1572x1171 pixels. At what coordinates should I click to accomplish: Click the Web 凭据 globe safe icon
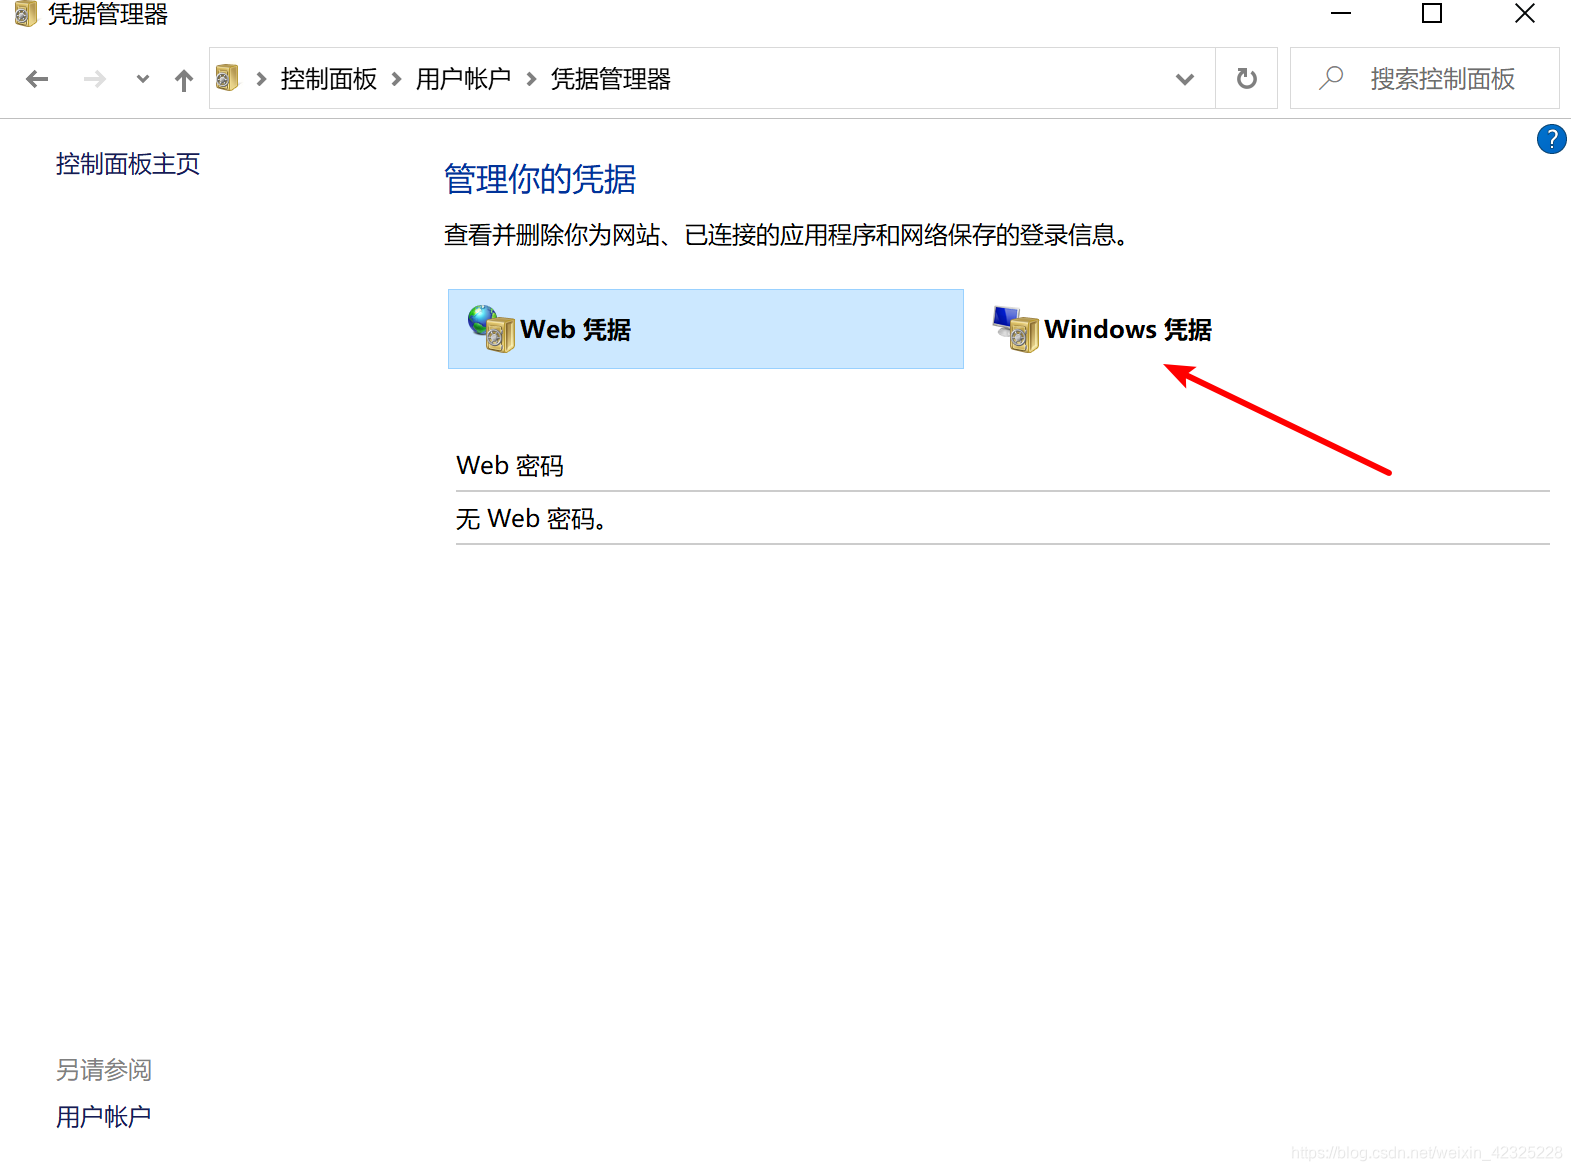click(x=491, y=328)
